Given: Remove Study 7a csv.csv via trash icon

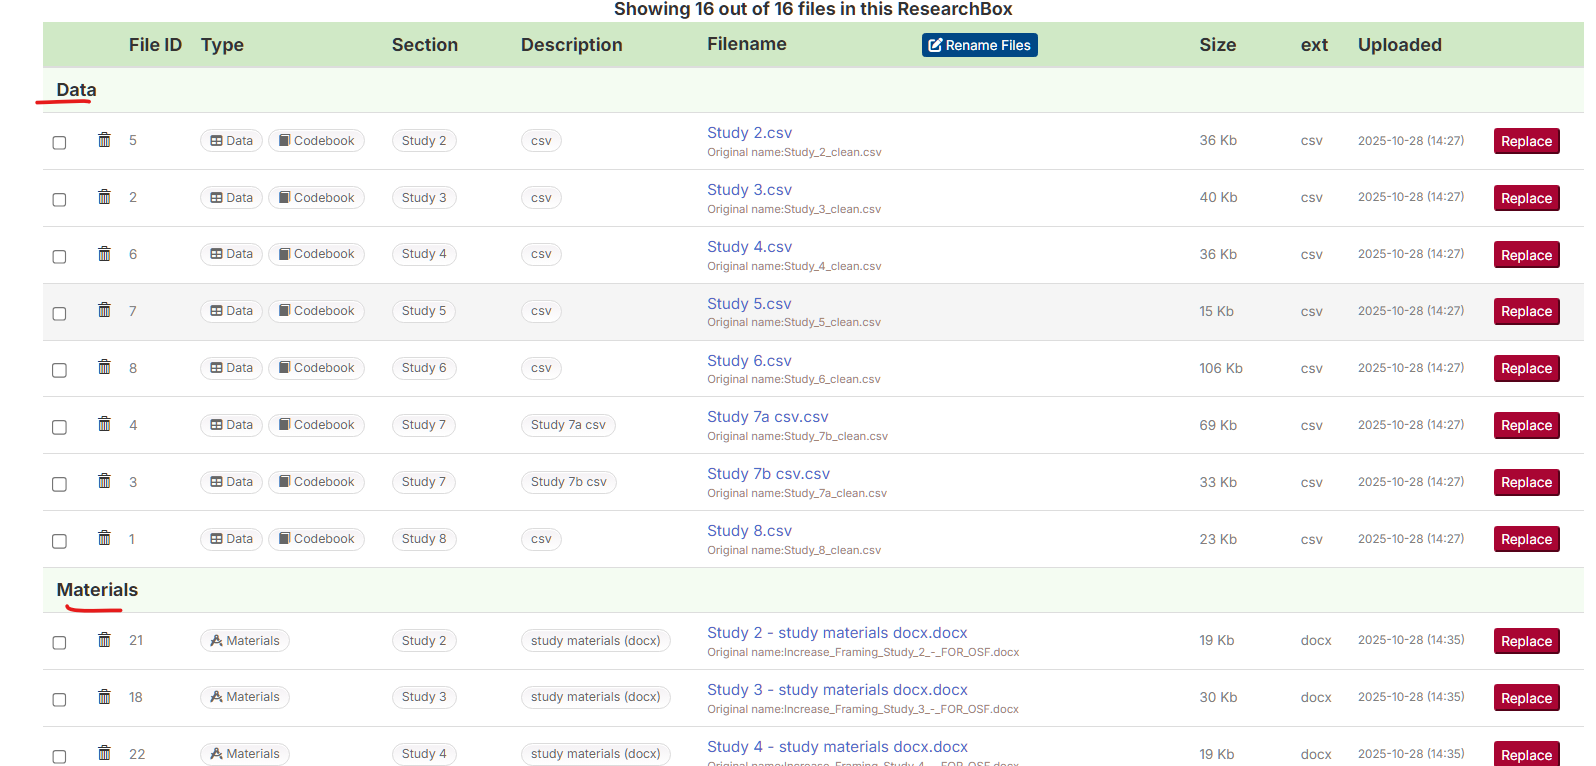Looking at the screenshot, I should coord(104,424).
